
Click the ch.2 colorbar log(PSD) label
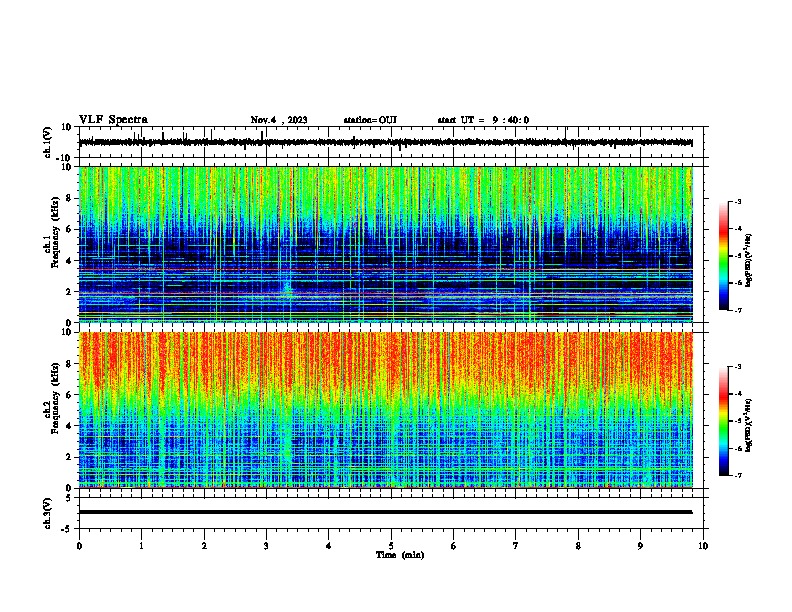click(x=748, y=426)
